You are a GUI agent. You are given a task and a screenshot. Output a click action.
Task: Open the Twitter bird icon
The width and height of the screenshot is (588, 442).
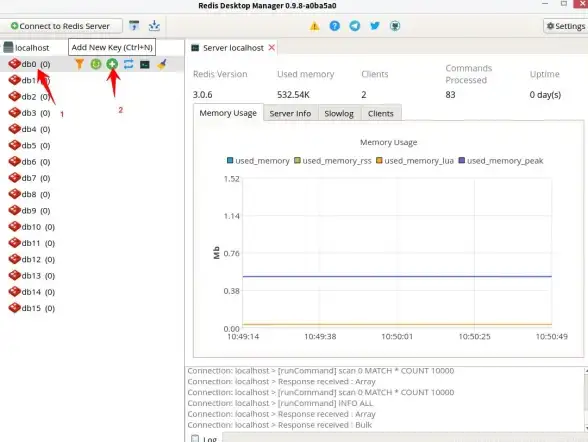[375, 26]
